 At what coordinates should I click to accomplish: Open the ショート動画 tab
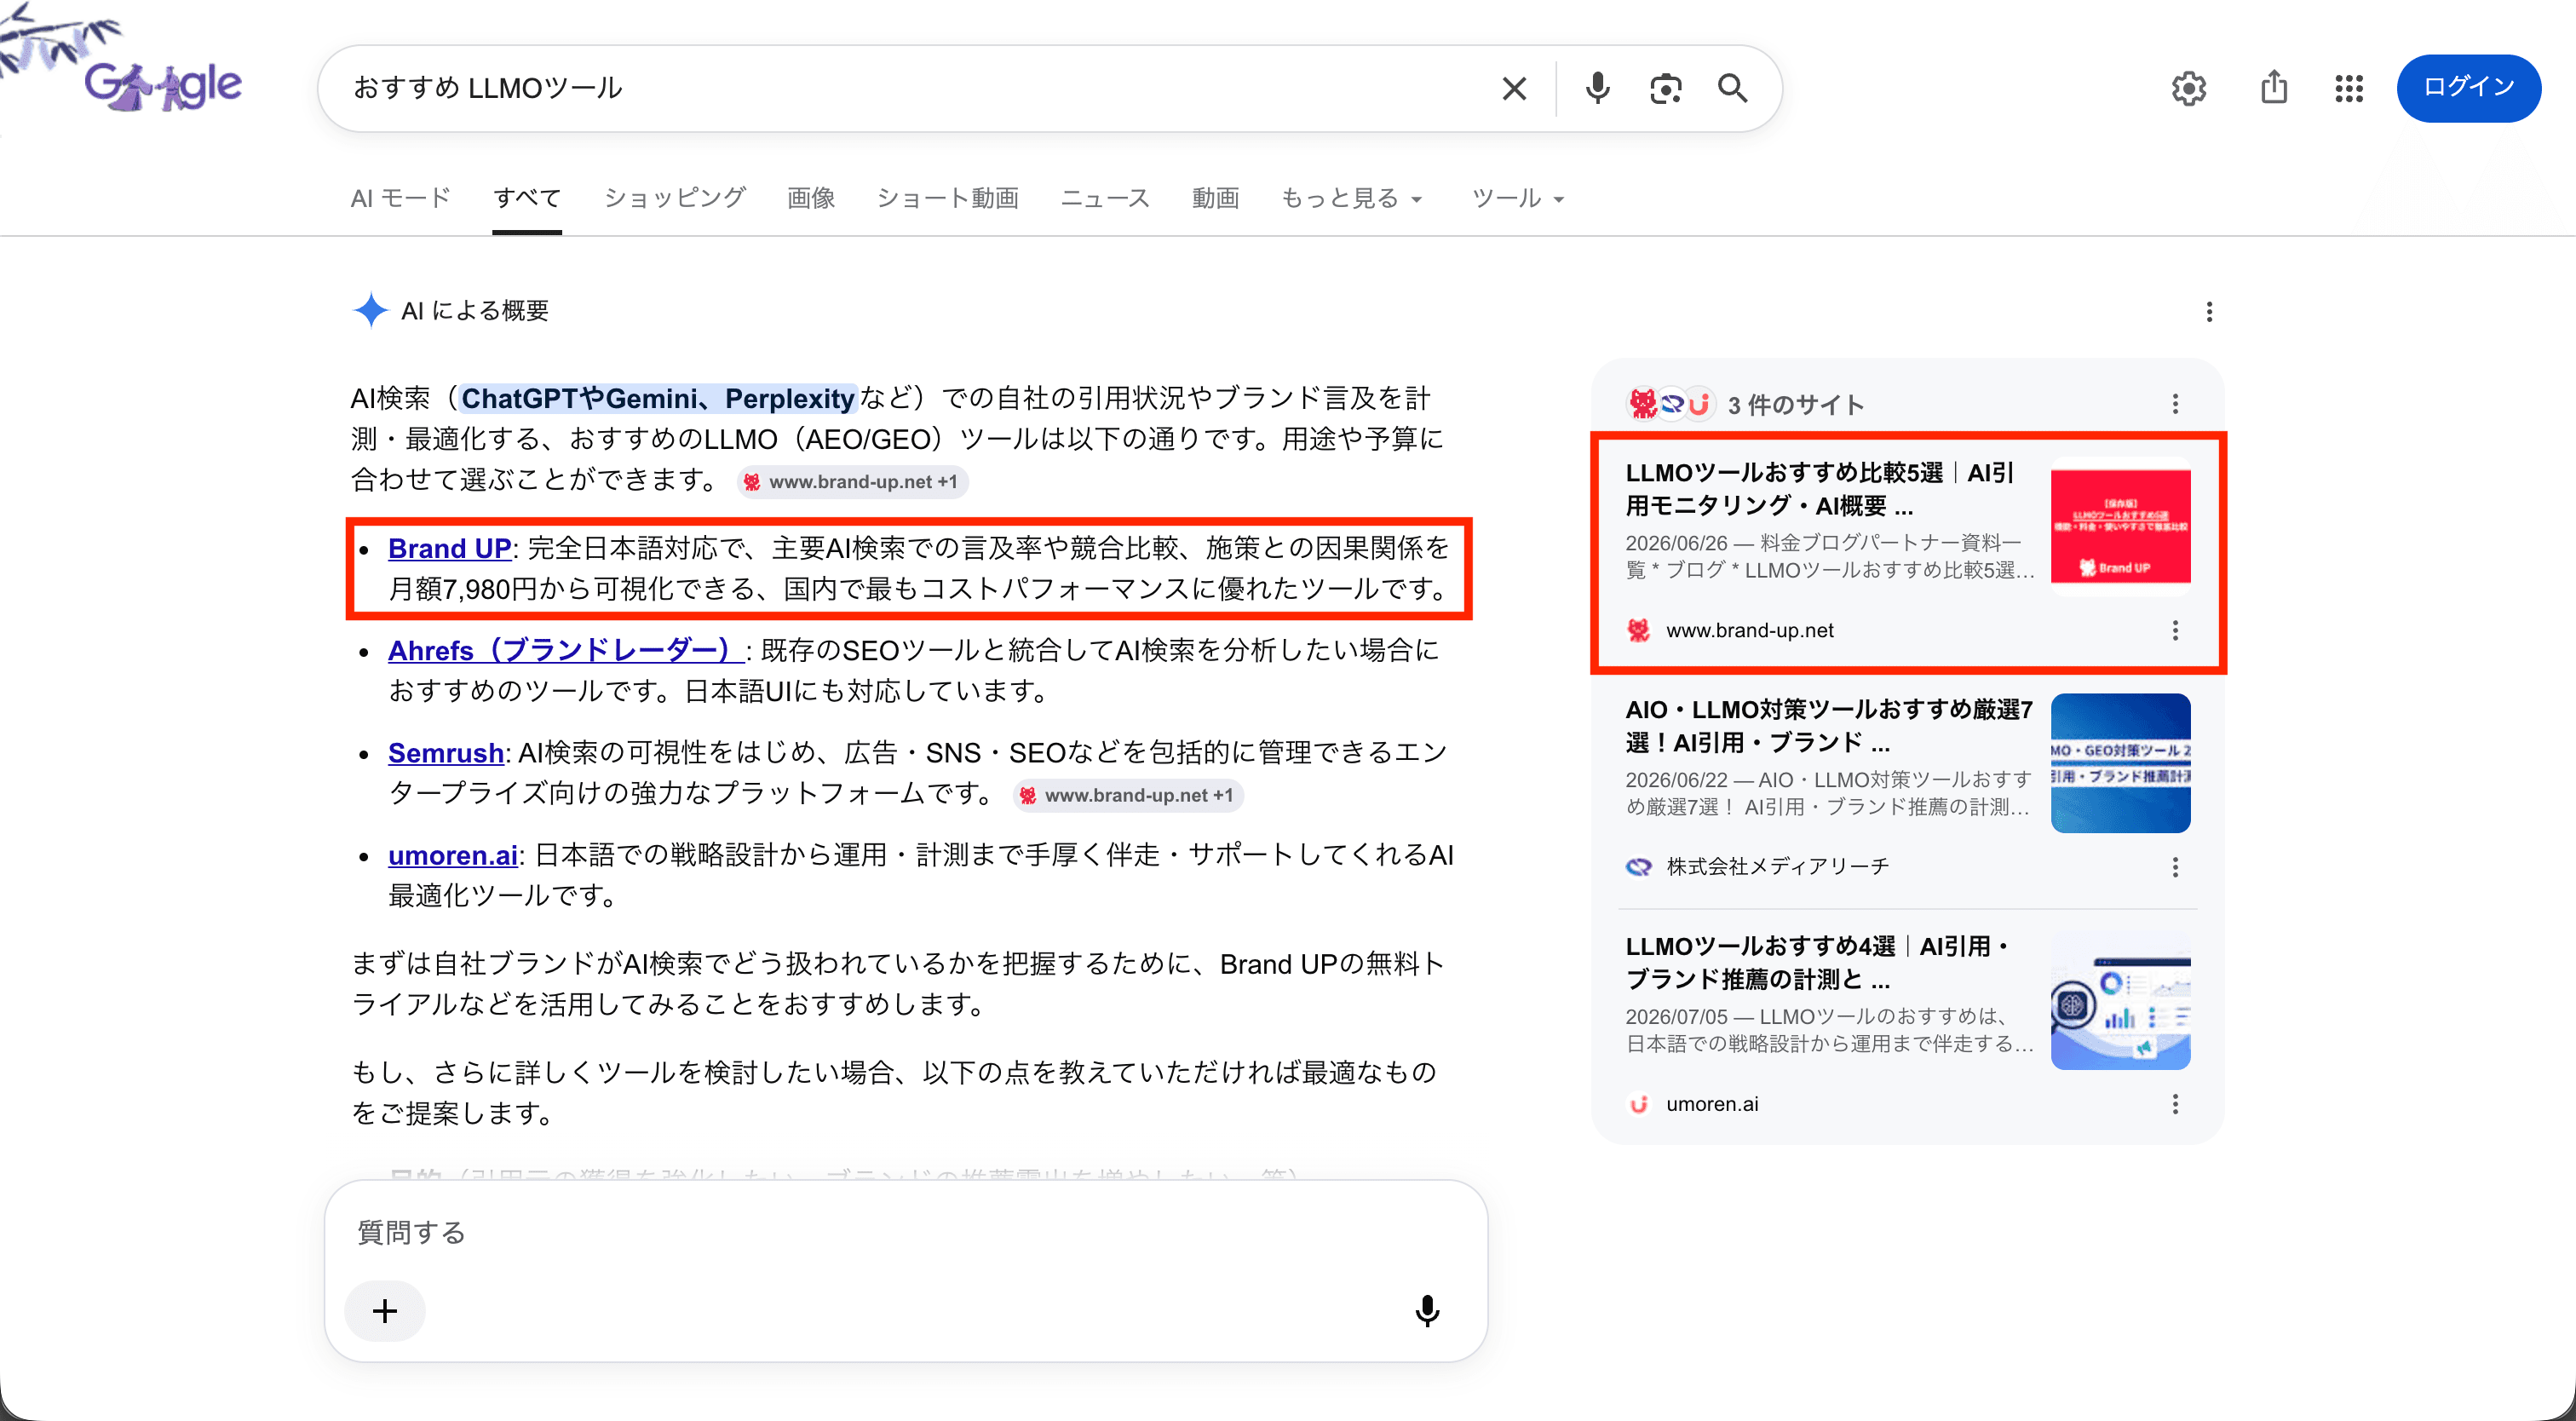(947, 198)
